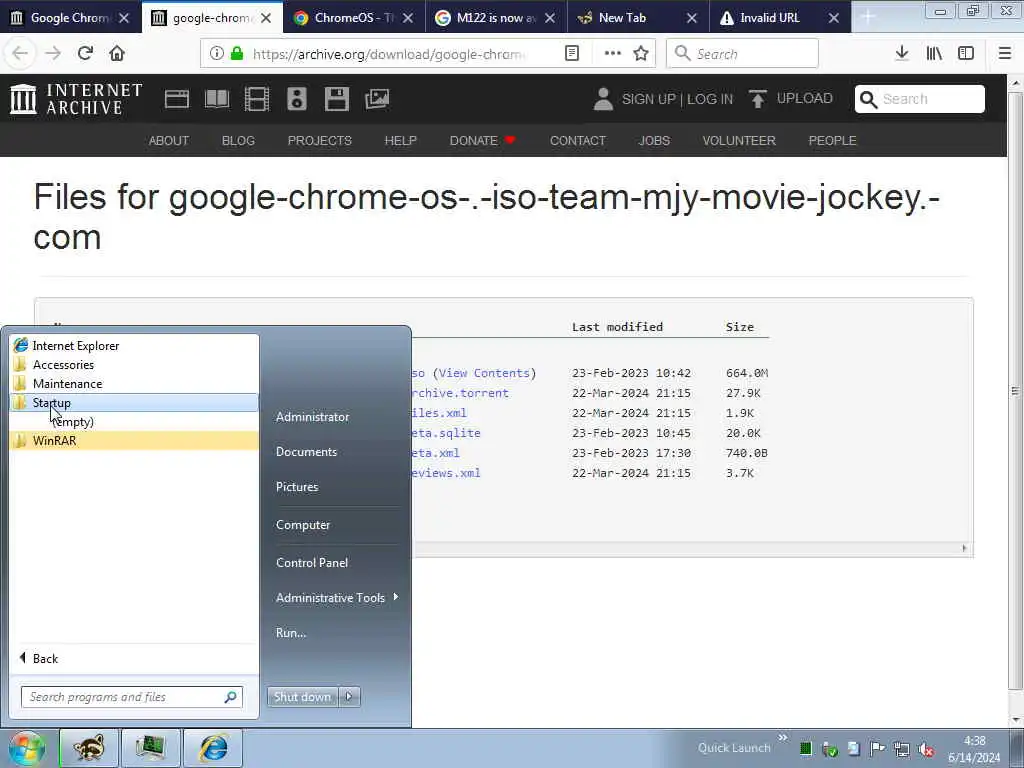Expand the WinRAR folder in Start menu

(134, 440)
